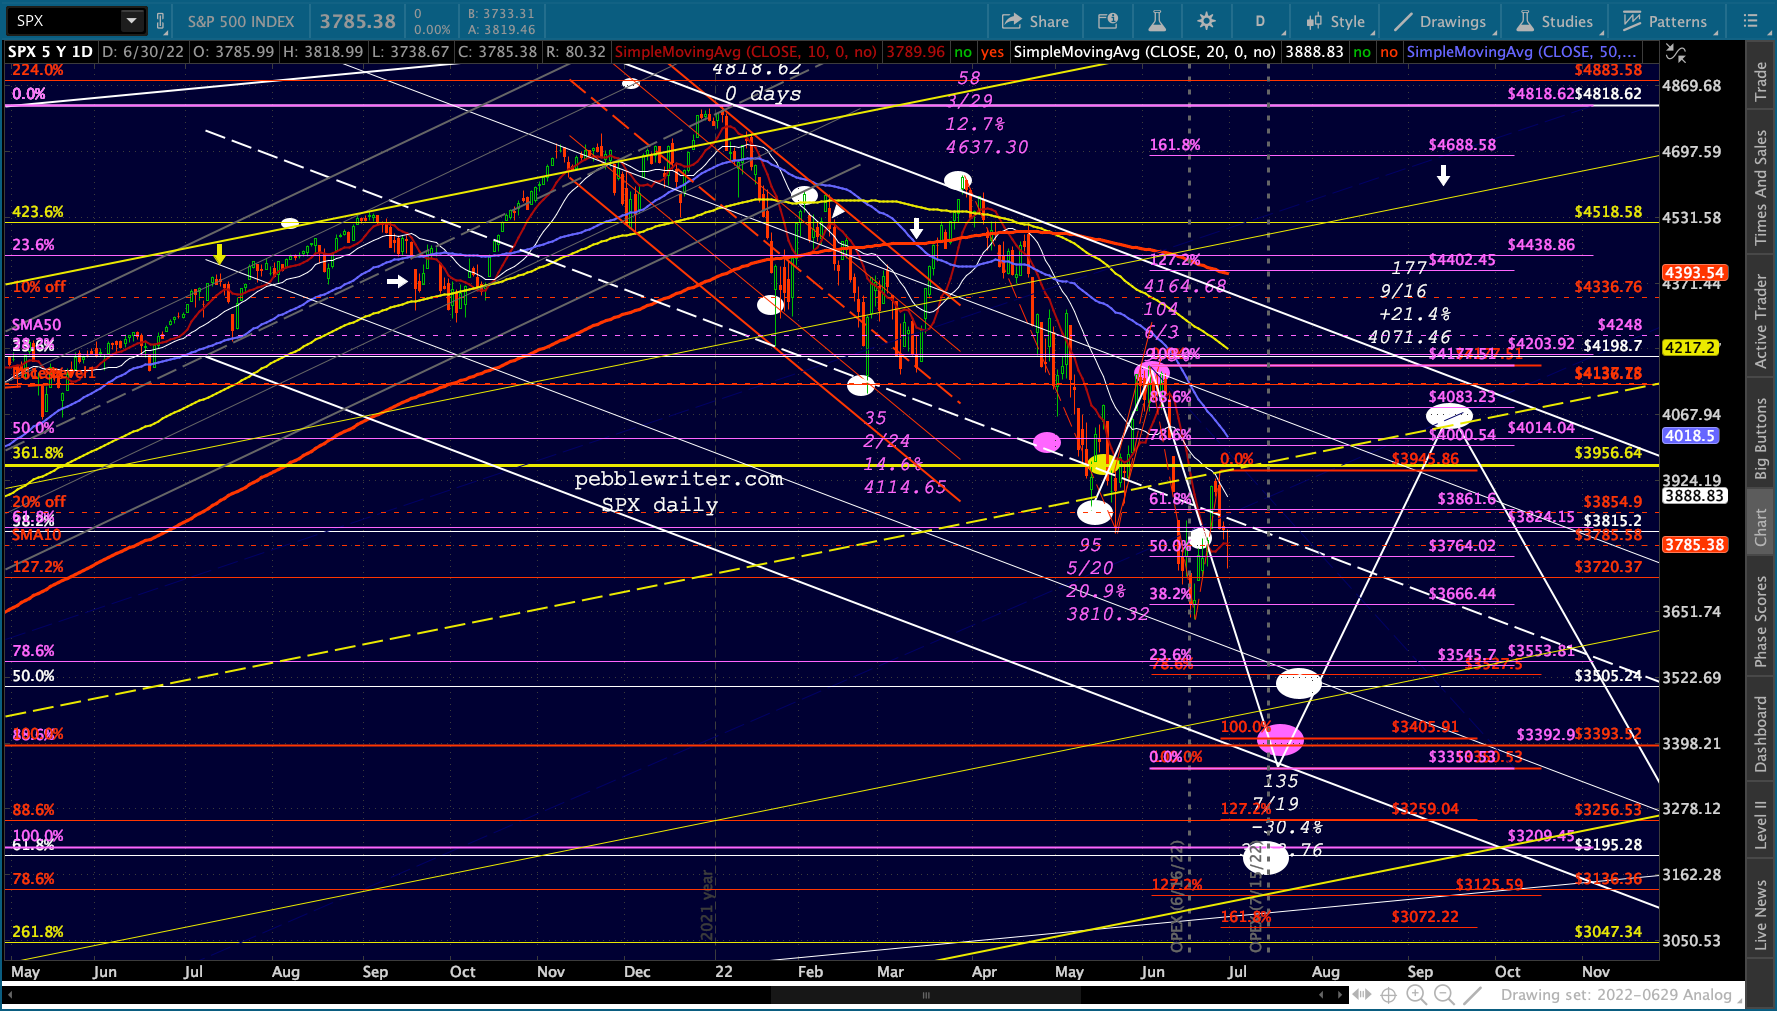The height and width of the screenshot is (1011, 1777).
Task: Click the $4688.58 price label
Action: tap(1462, 145)
